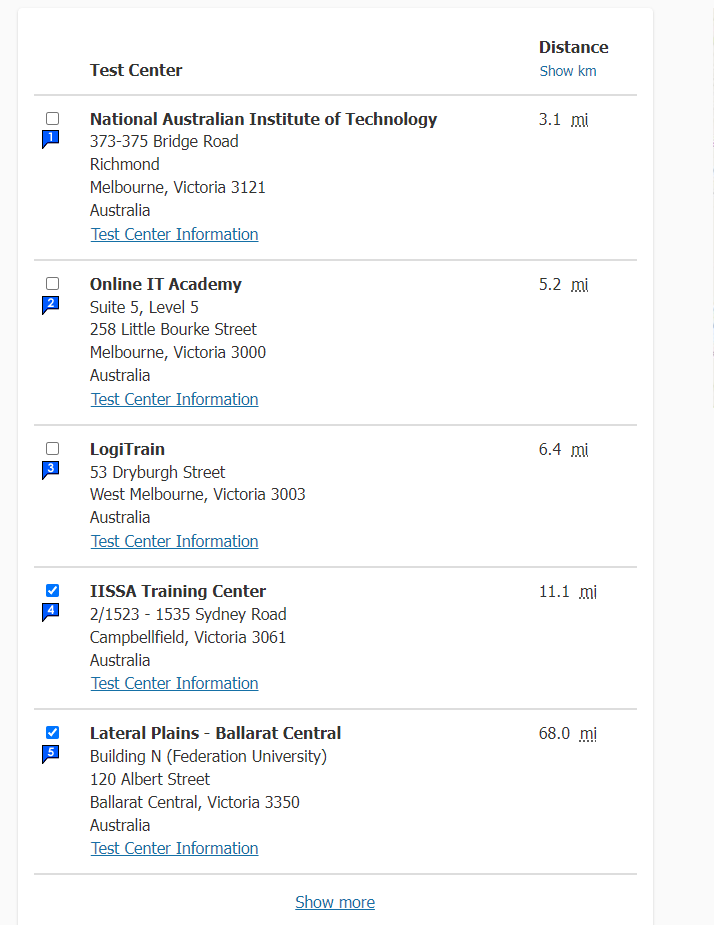
Task: Open Test Center Information for Richmond location
Action: 174,234
